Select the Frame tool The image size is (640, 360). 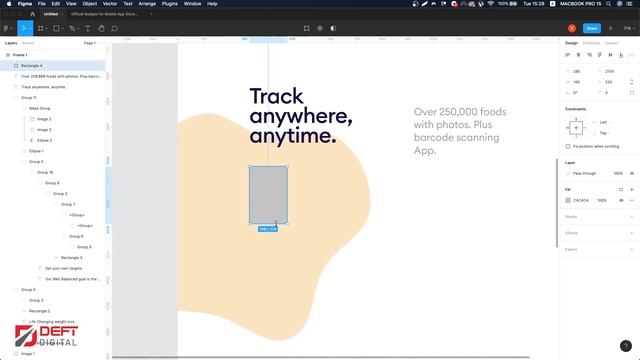tap(40, 28)
